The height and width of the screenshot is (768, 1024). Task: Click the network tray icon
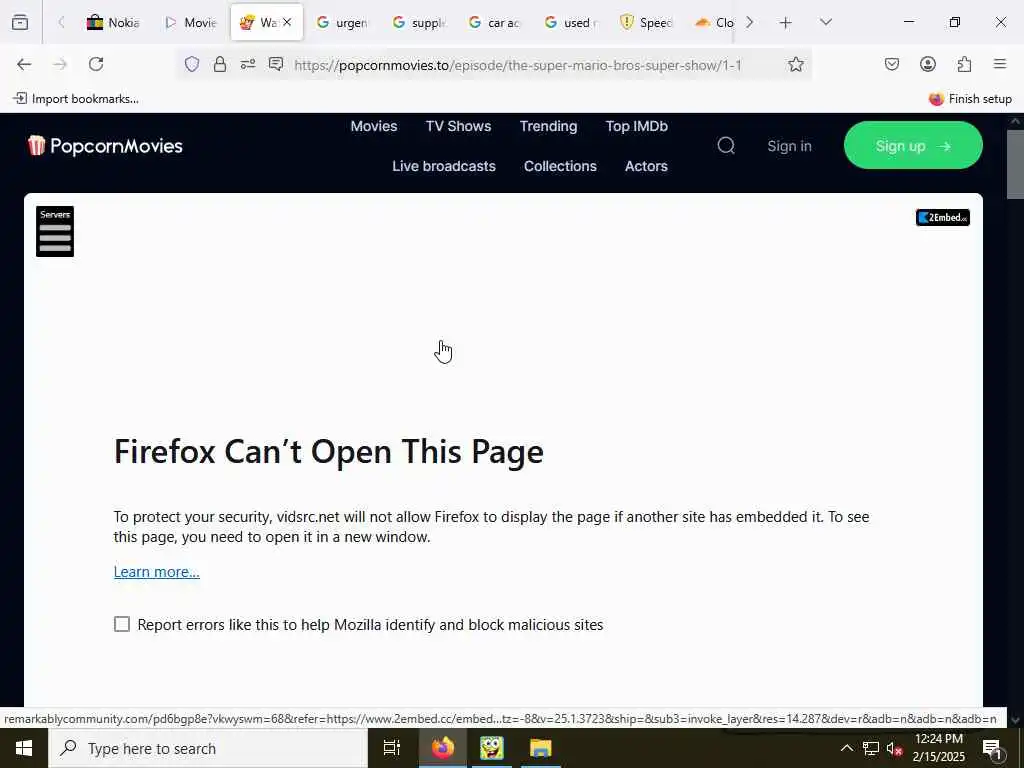pyautogui.click(x=871, y=748)
